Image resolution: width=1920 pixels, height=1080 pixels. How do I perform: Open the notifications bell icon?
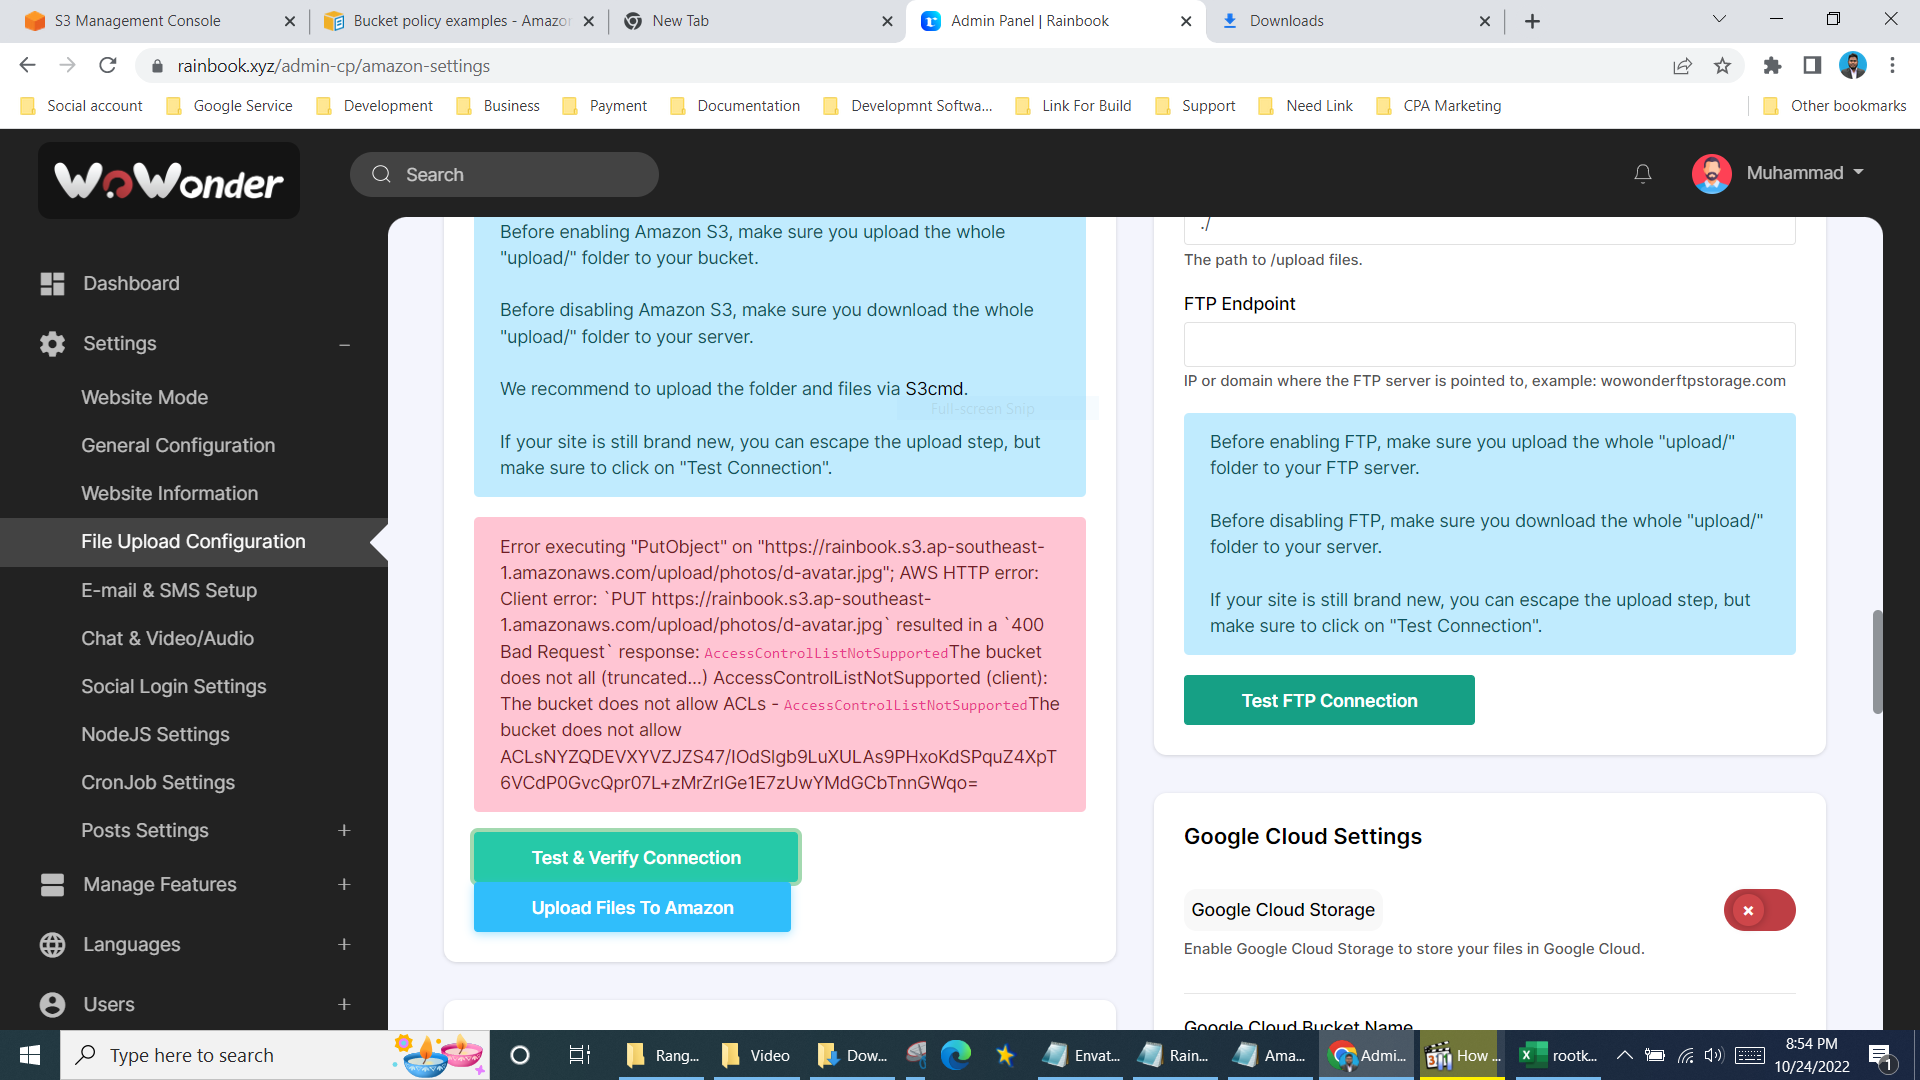click(1642, 174)
